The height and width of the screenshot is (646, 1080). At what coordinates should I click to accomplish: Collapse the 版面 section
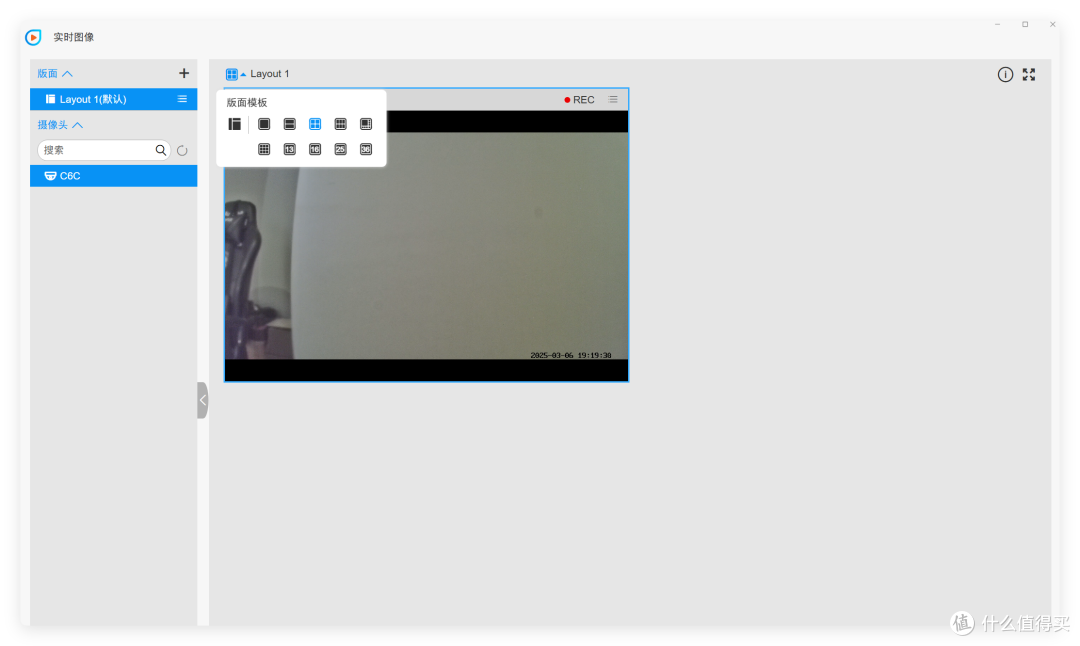pos(55,73)
